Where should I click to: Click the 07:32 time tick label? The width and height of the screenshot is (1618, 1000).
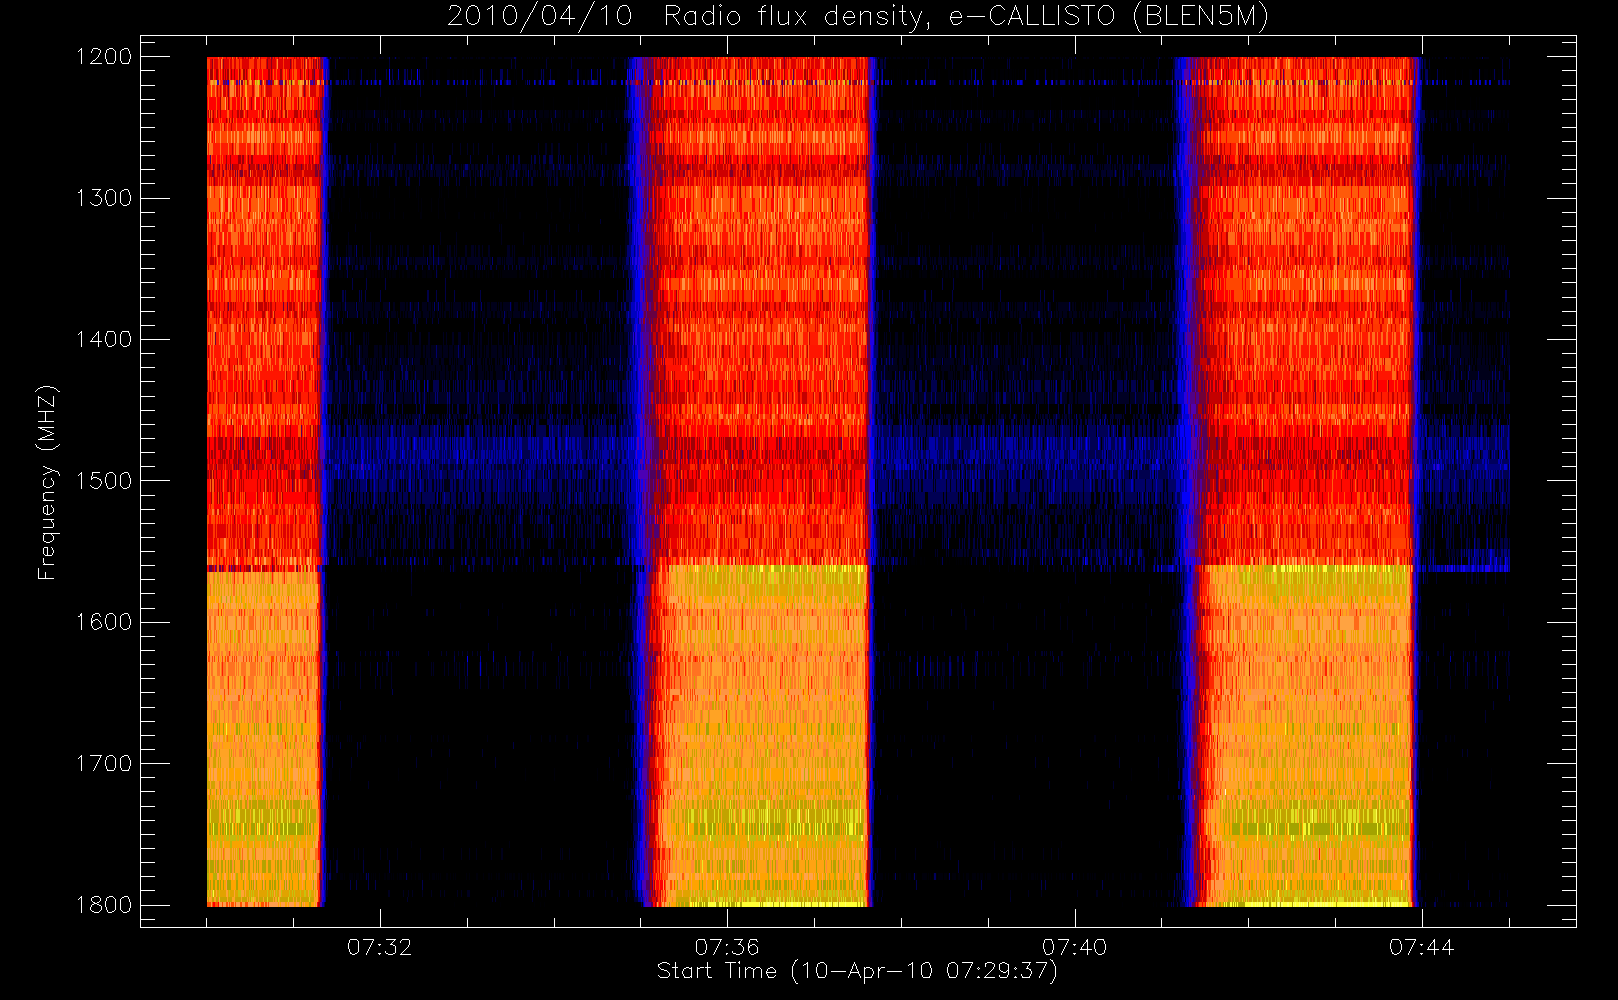point(380,947)
